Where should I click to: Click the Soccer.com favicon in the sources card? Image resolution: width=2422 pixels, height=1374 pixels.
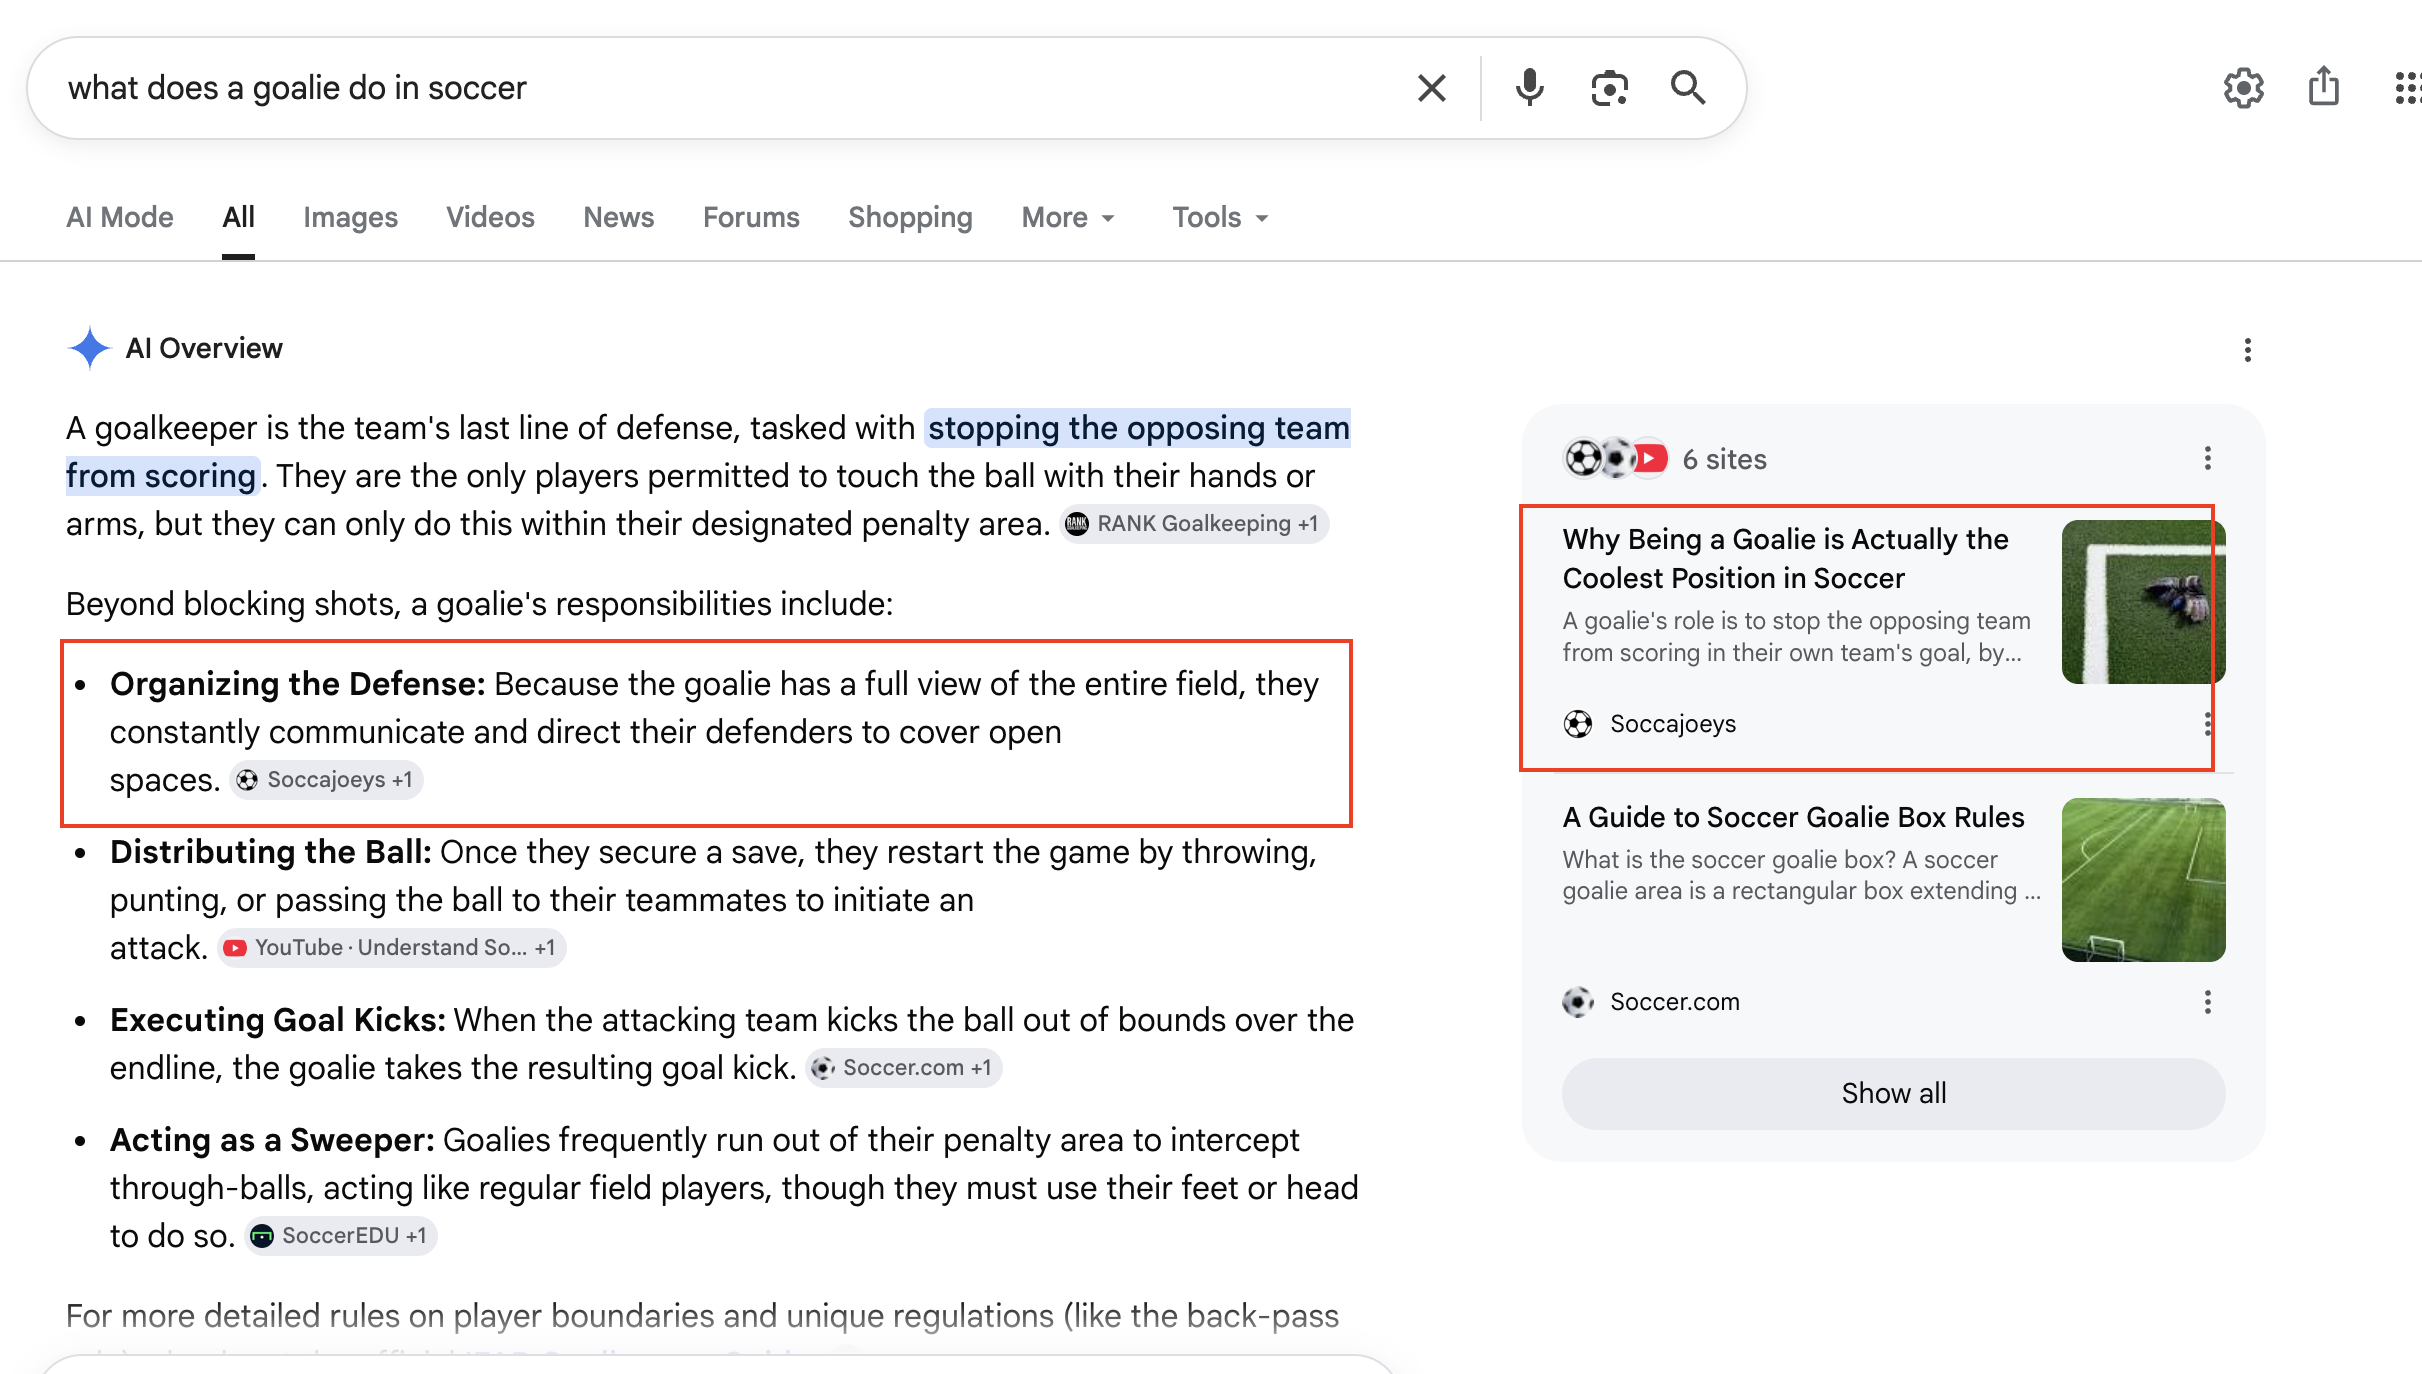(1578, 1002)
